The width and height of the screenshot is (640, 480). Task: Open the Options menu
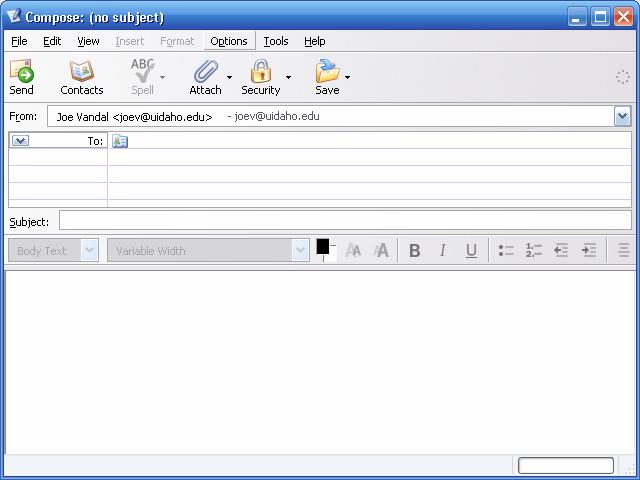click(229, 41)
